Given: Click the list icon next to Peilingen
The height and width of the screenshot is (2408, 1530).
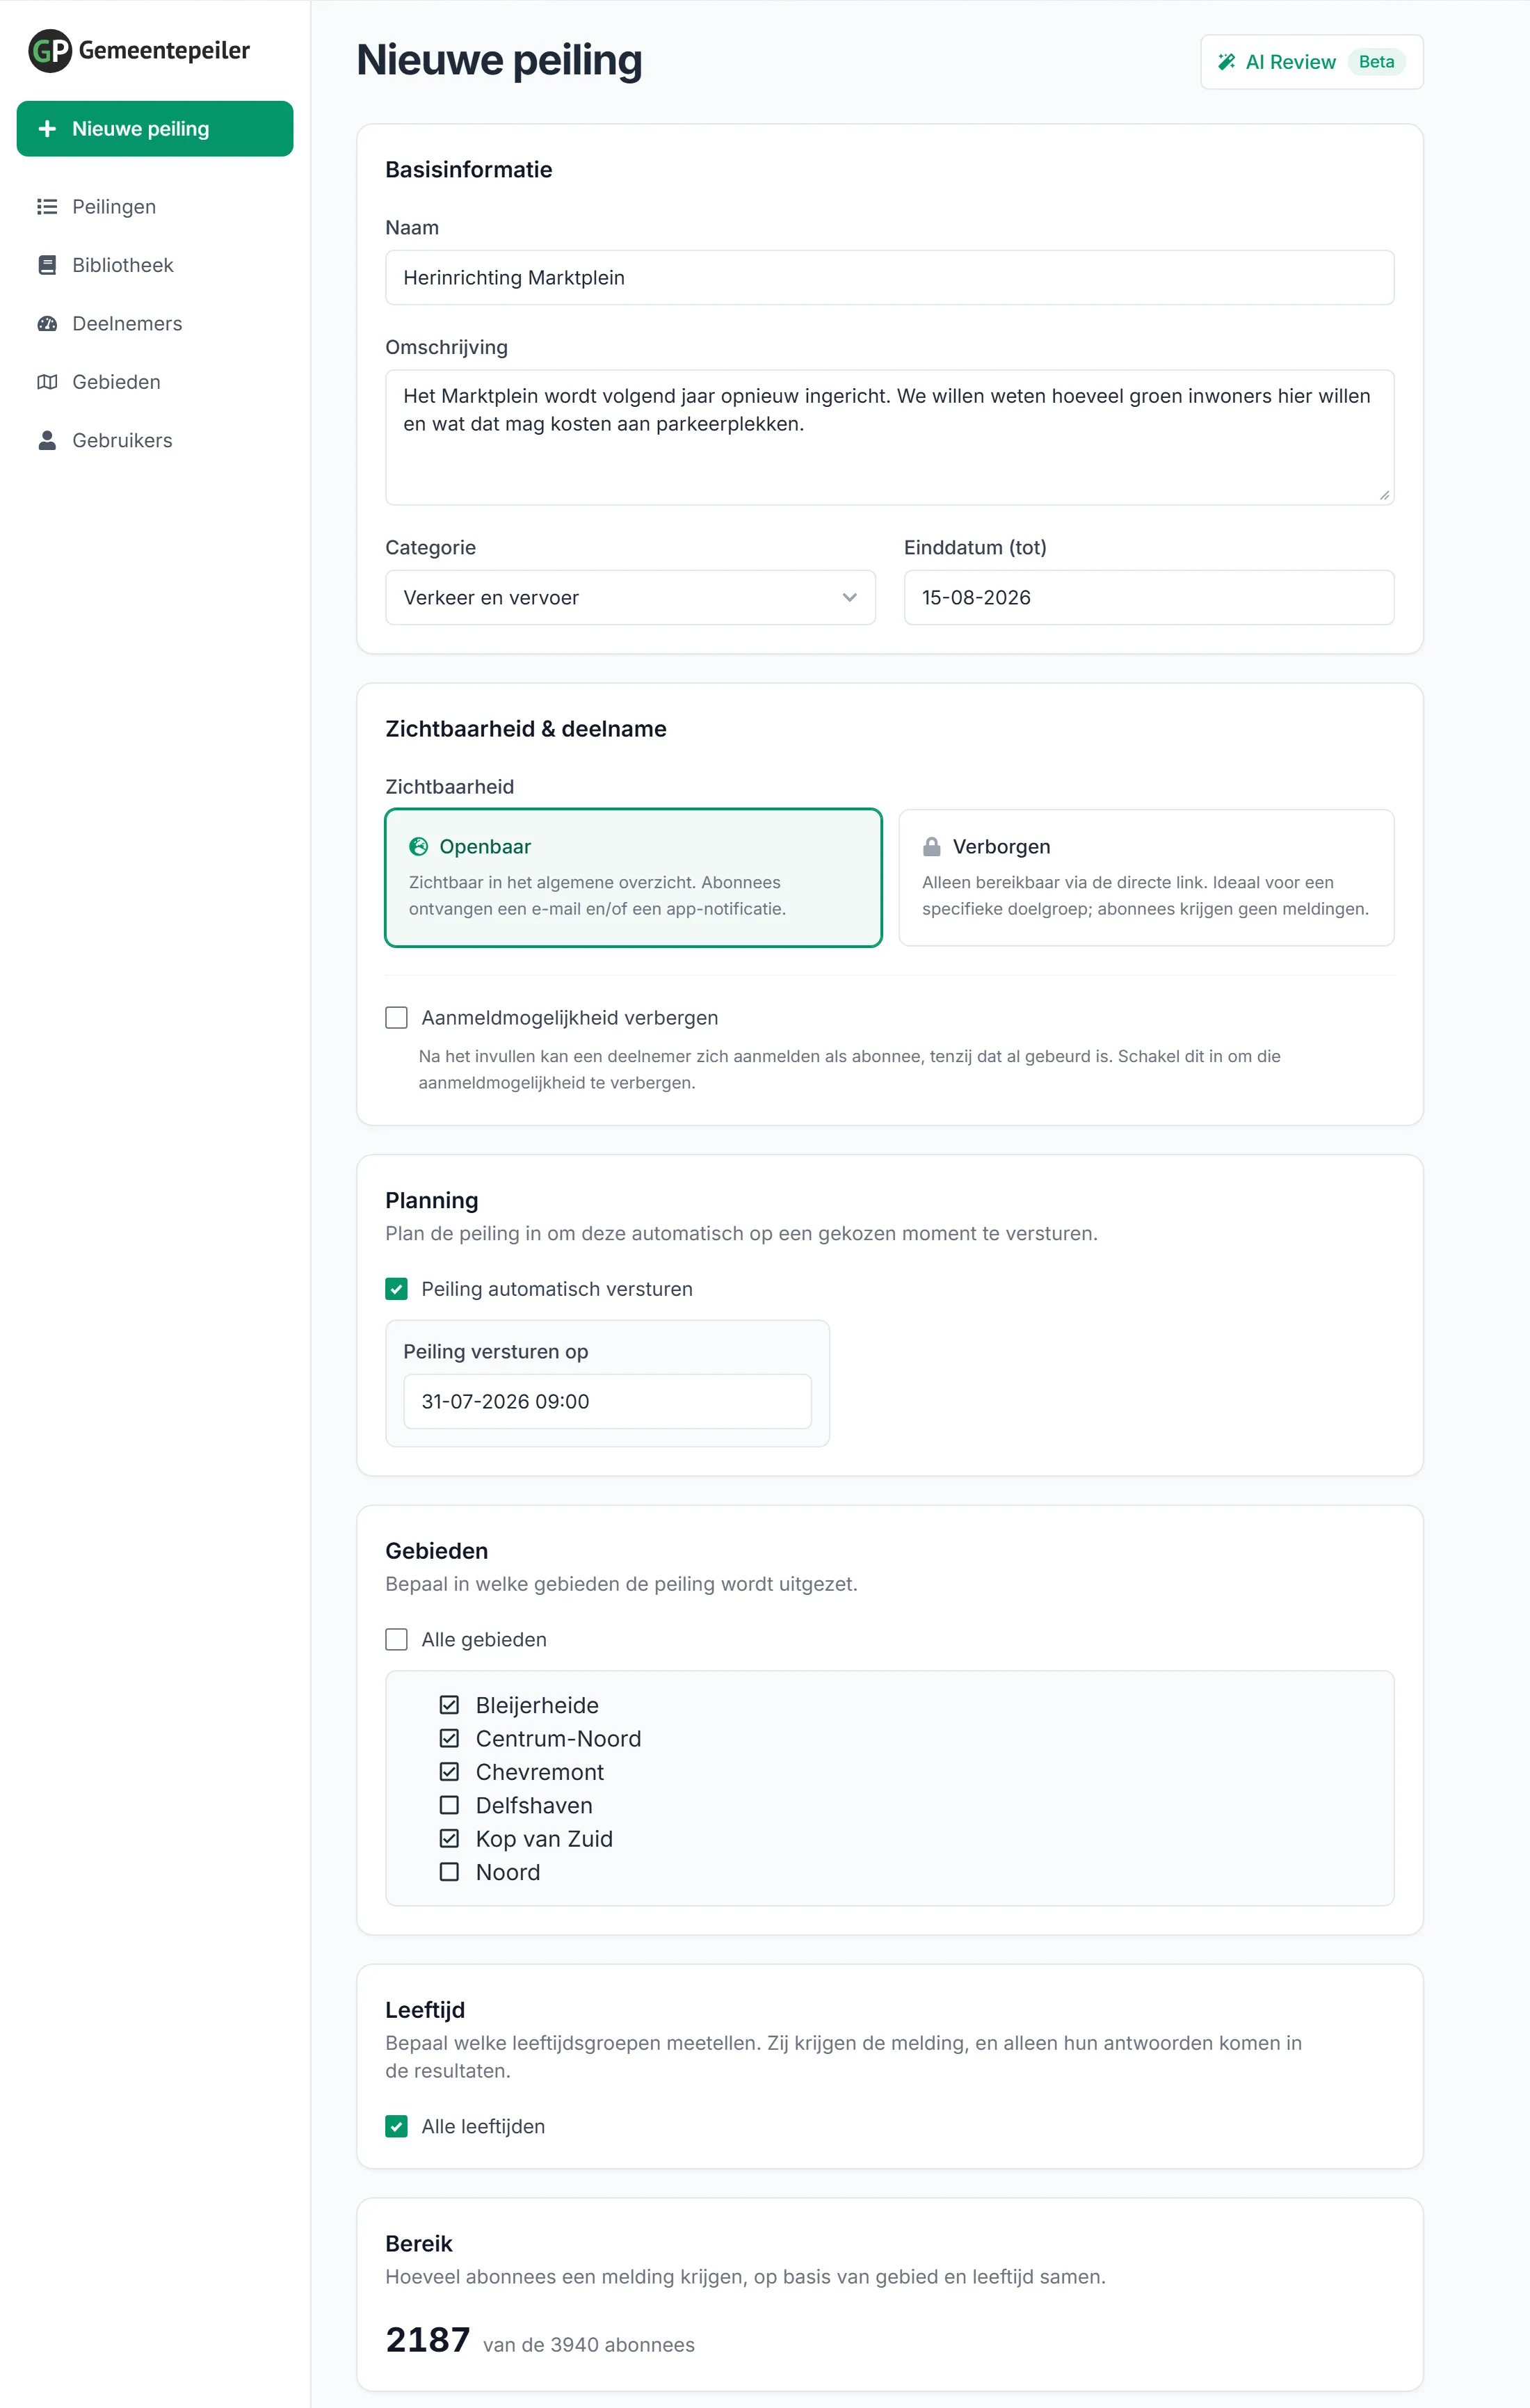Looking at the screenshot, I should coord(47,207).
